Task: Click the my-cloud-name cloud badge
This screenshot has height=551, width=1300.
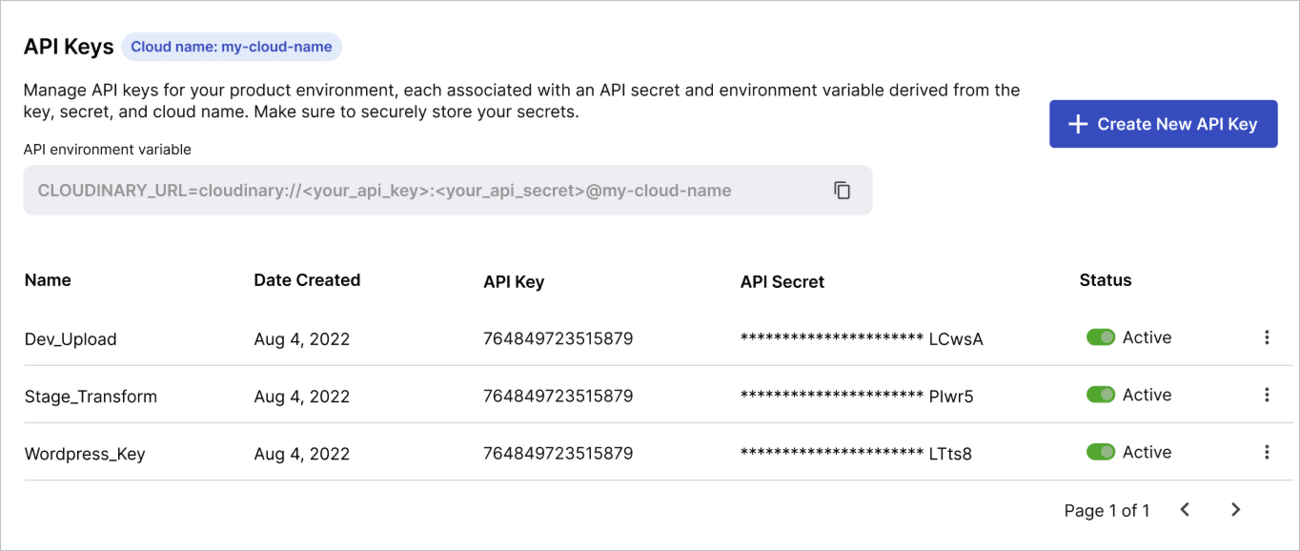Action: pyautogui.click(x=231, y=47)
